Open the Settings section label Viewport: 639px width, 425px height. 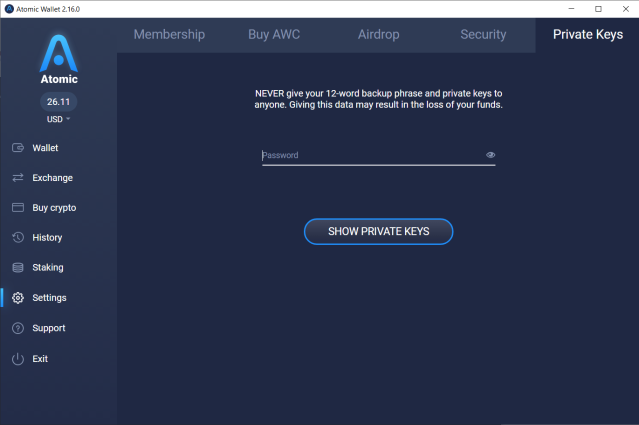[x=49, y=298]
